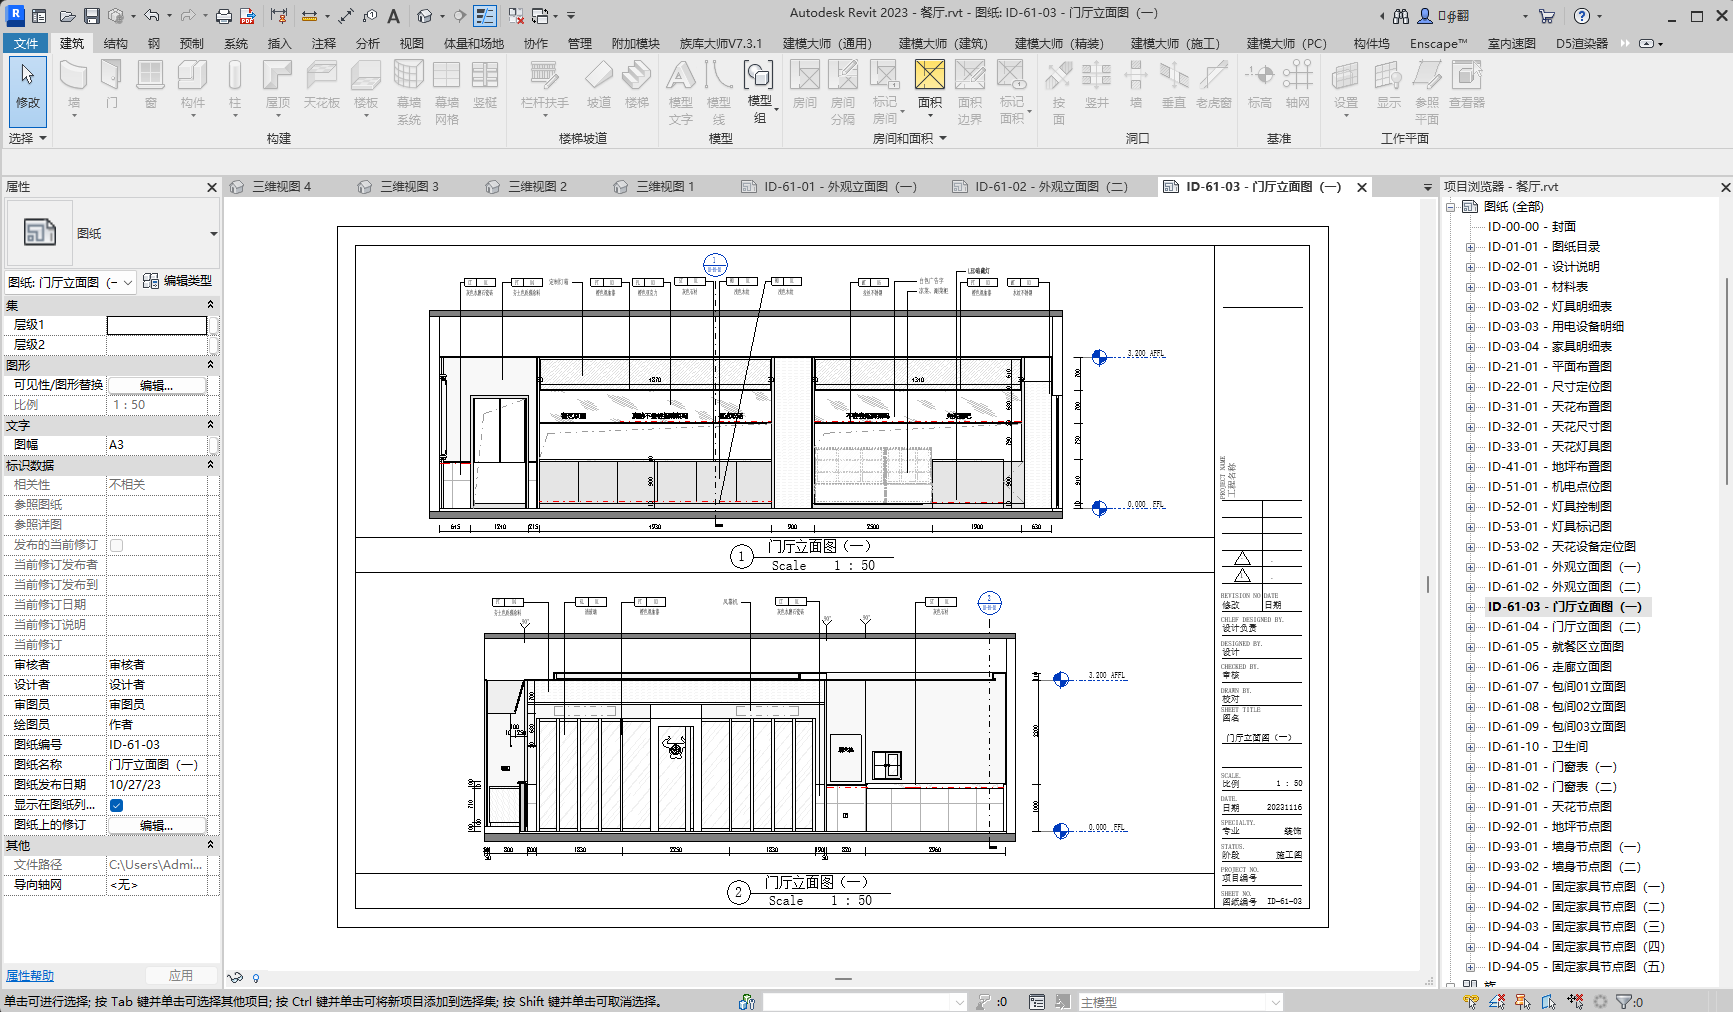
Task: Open the sheet type selector dropdown
Action: [x=213, y=234]
